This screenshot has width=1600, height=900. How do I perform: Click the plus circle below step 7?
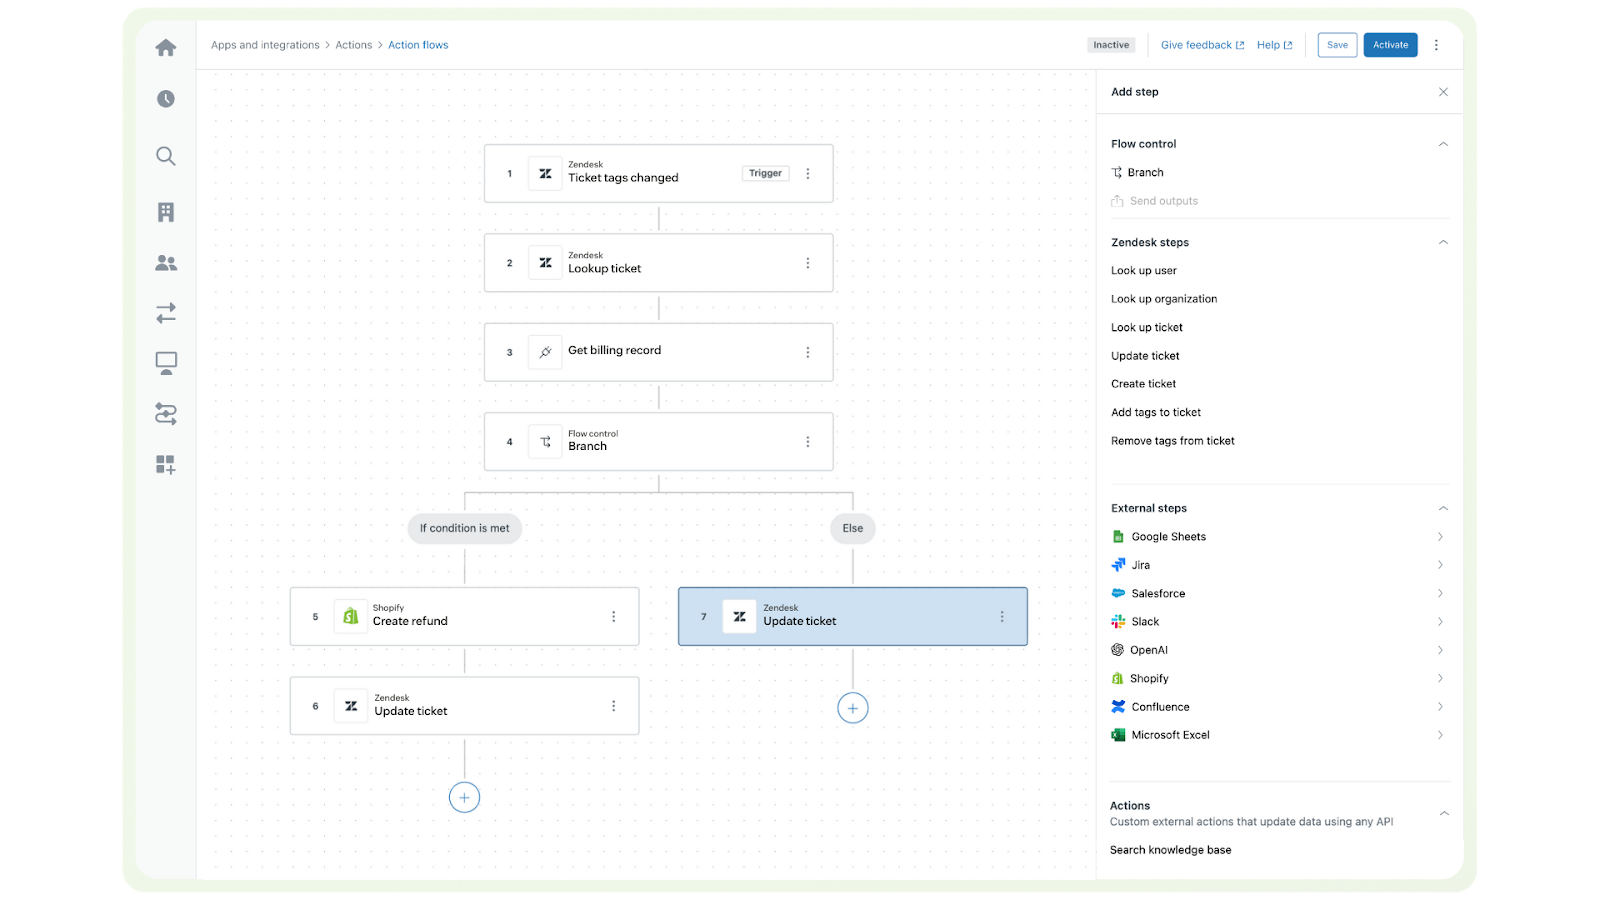(852, 708)
